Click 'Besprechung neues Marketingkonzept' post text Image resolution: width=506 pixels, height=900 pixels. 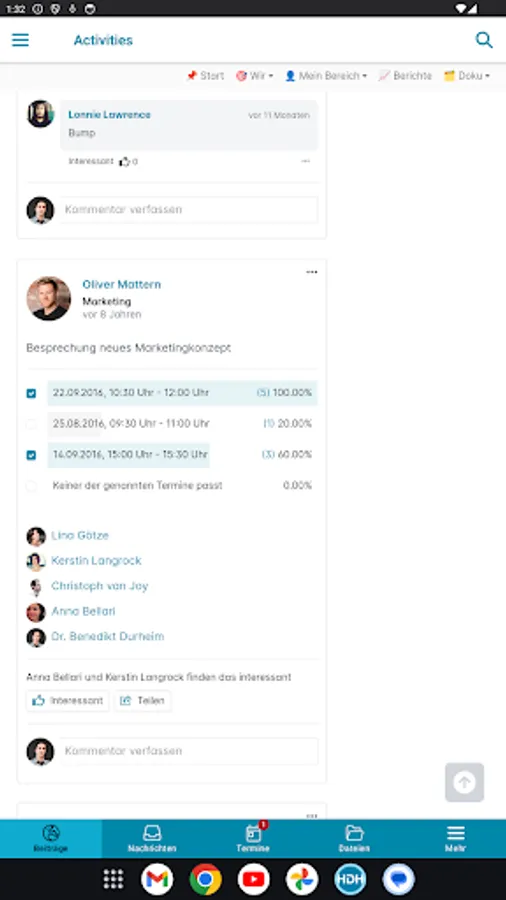[129, 348]
